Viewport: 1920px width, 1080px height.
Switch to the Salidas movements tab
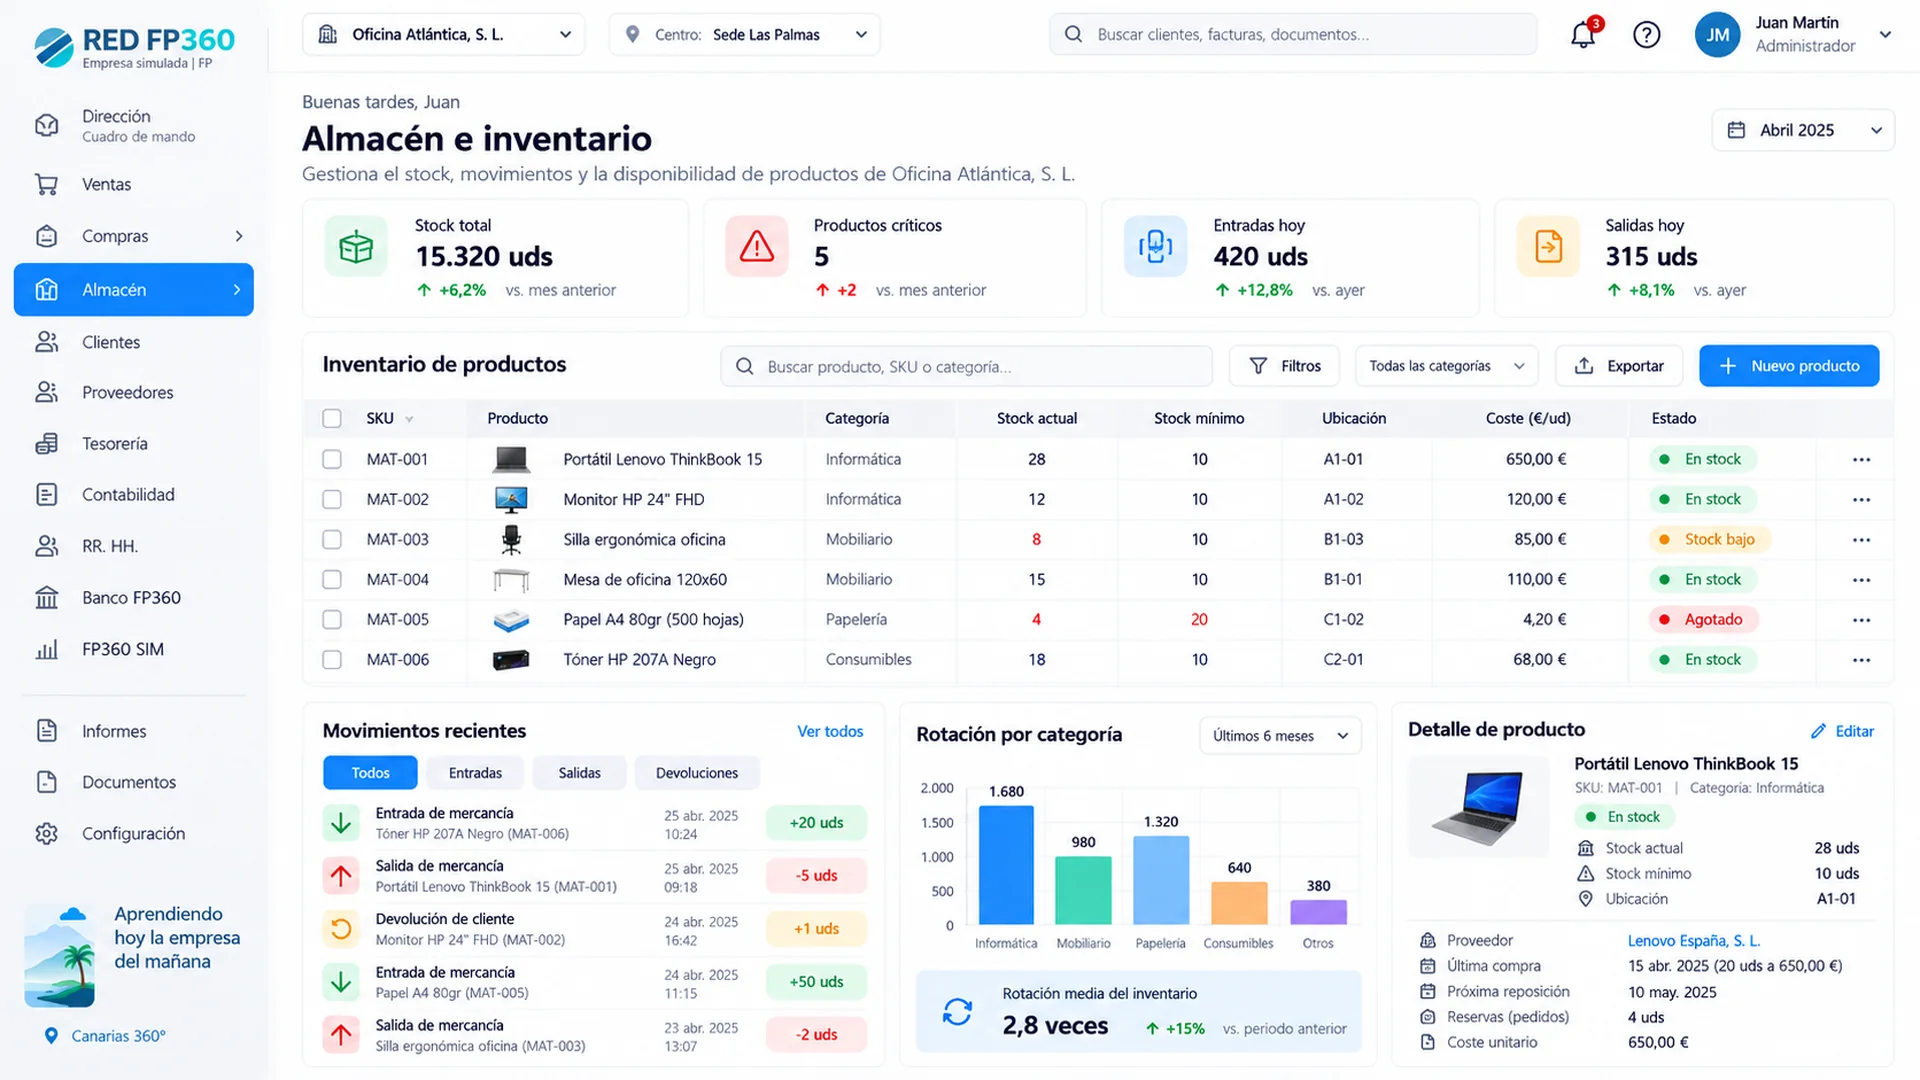coord(579,773)
